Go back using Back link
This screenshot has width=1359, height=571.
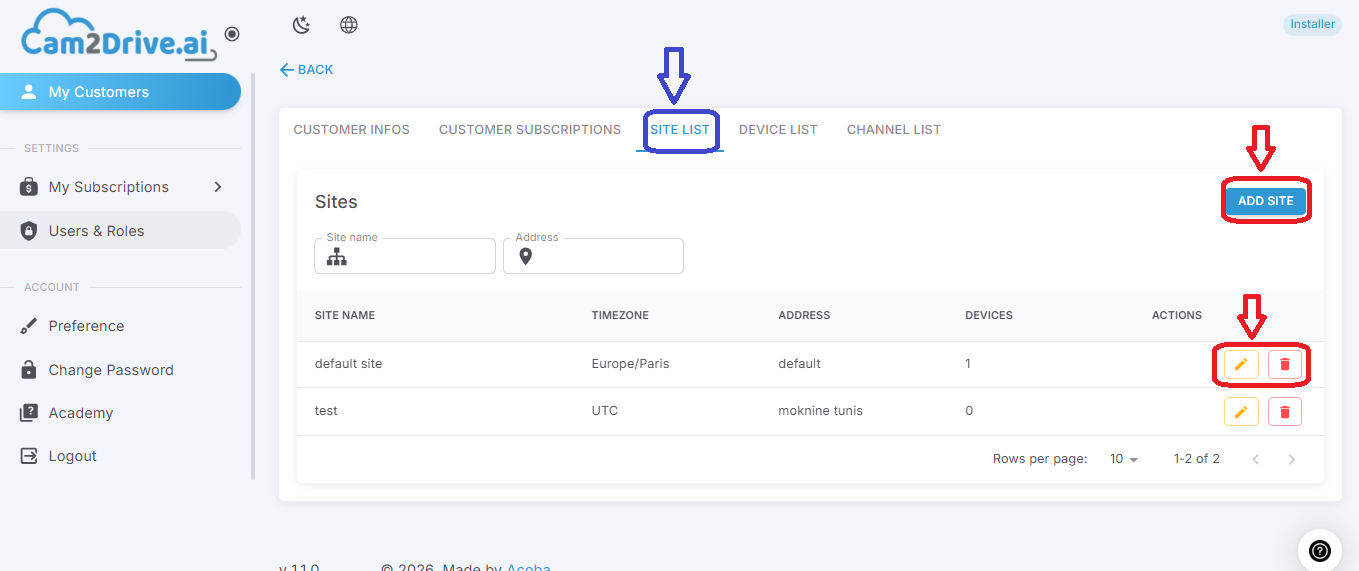(306, 70)
